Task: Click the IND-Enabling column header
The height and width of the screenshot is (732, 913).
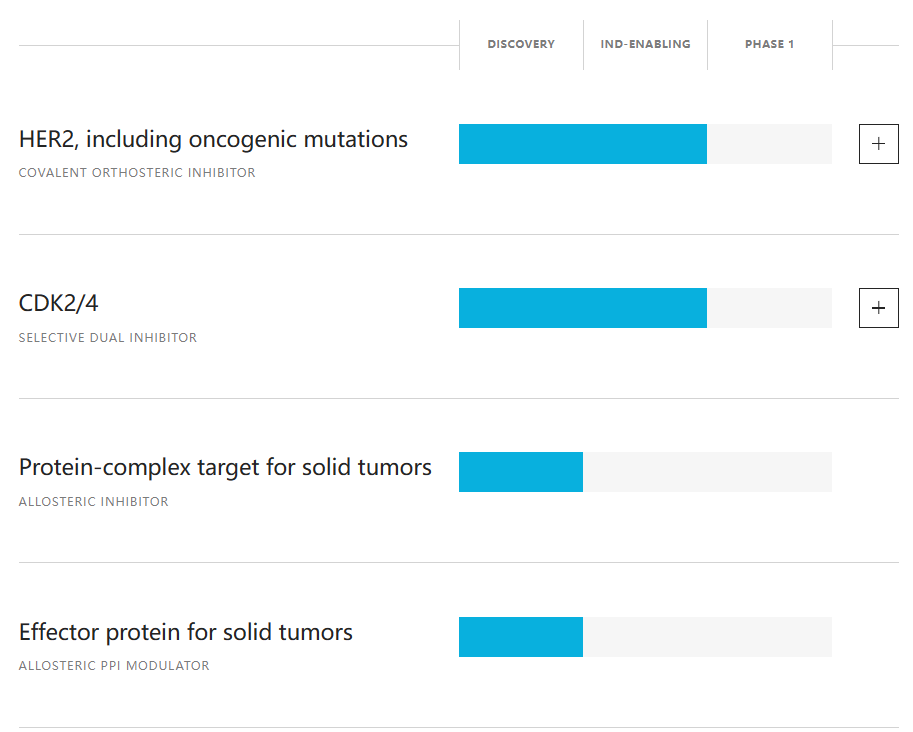Action: pyautogui.click(x=645, y=44)
